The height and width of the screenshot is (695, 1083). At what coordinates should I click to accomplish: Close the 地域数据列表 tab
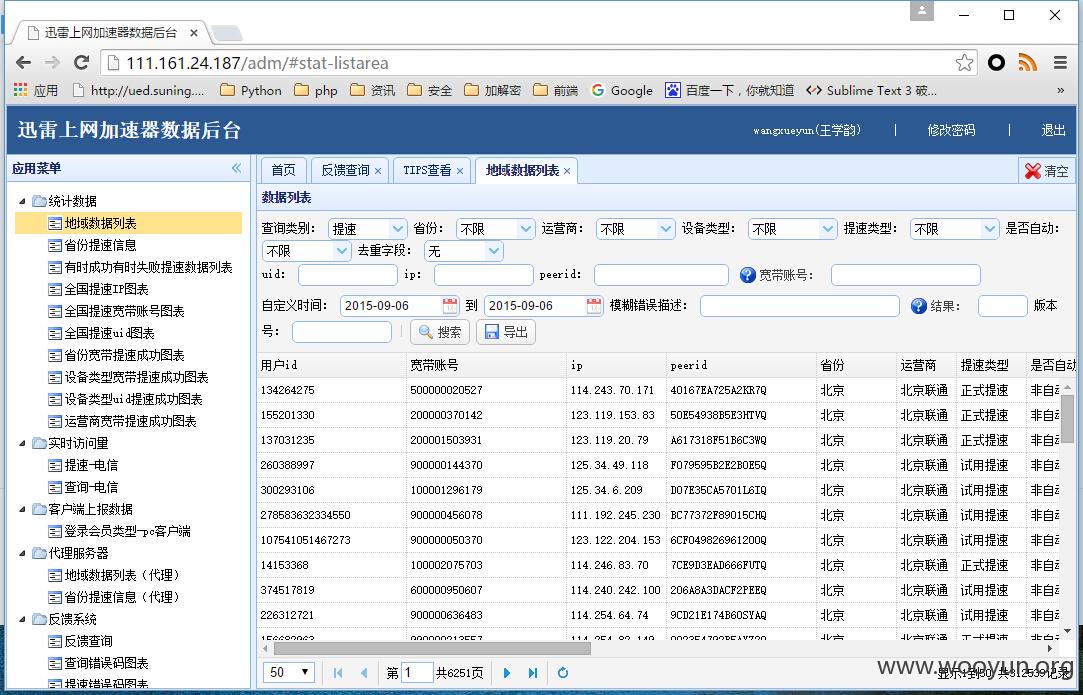pos(567,171)
